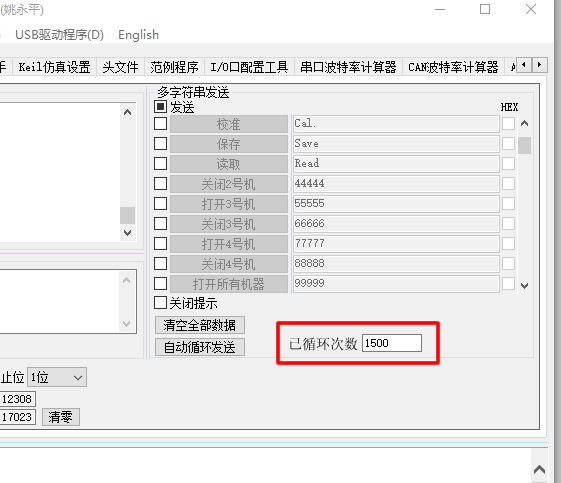Click the 关闭2号机 button
The height and width of the screenshot is (483, 561).
point(229,184)
